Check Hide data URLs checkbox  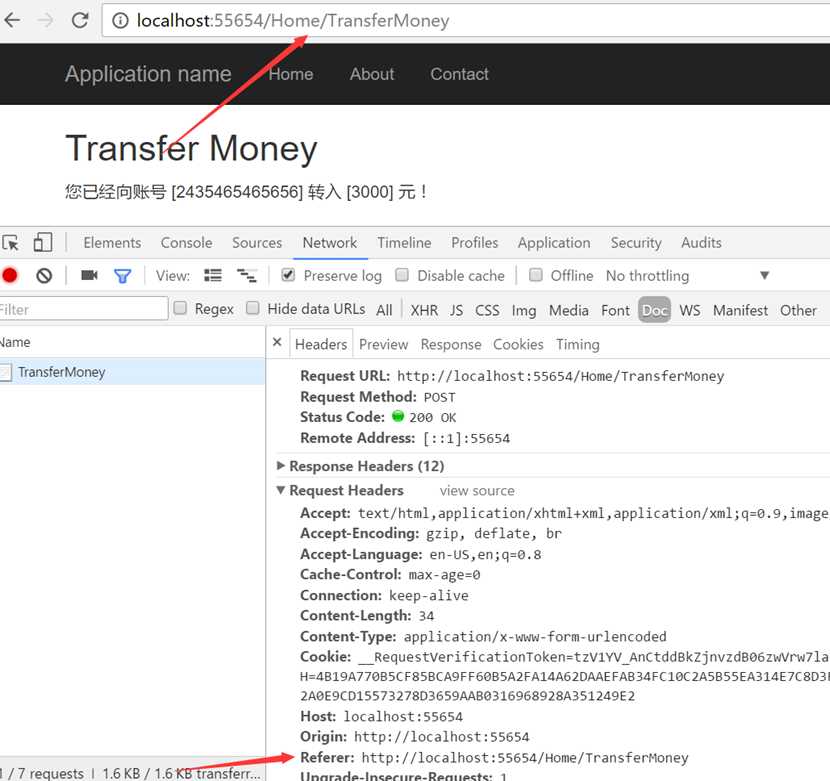point(252,308)
